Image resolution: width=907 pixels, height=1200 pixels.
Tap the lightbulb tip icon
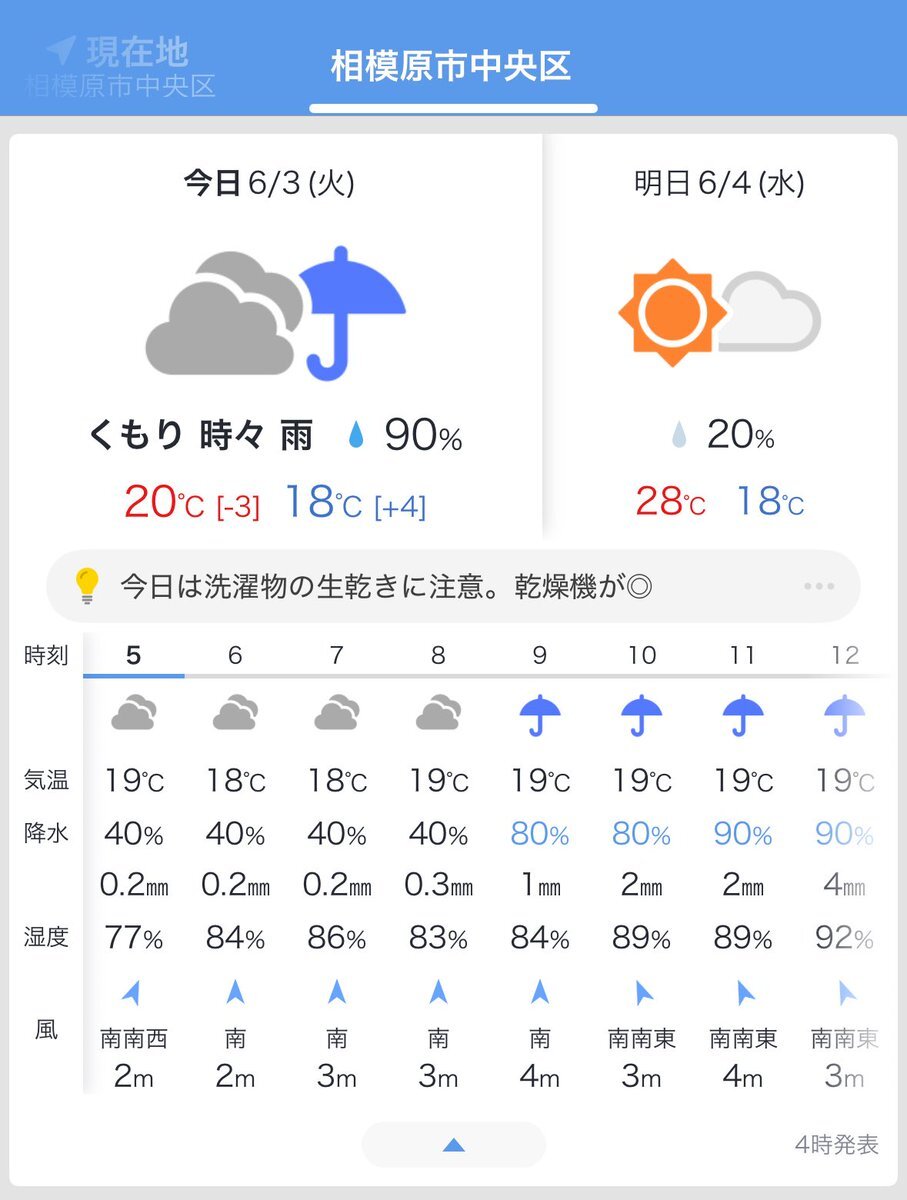[x=88, y=585]
